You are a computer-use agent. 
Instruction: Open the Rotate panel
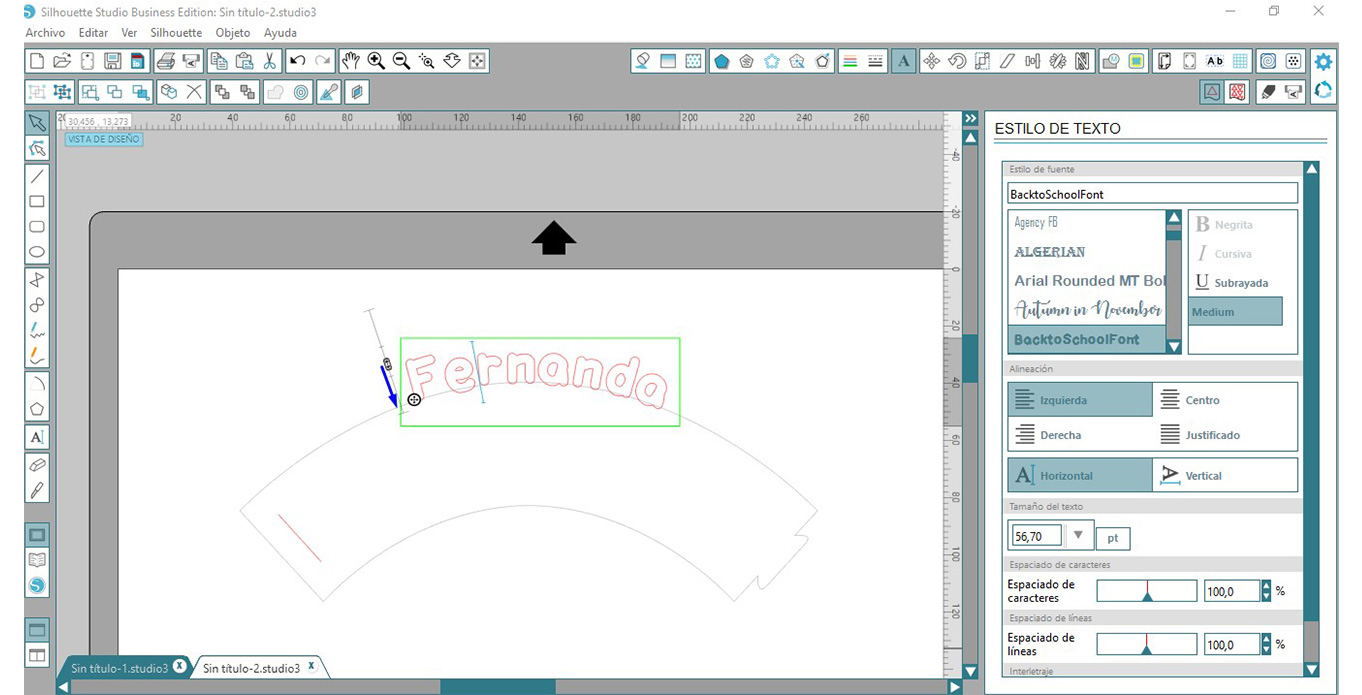point(957,61)
